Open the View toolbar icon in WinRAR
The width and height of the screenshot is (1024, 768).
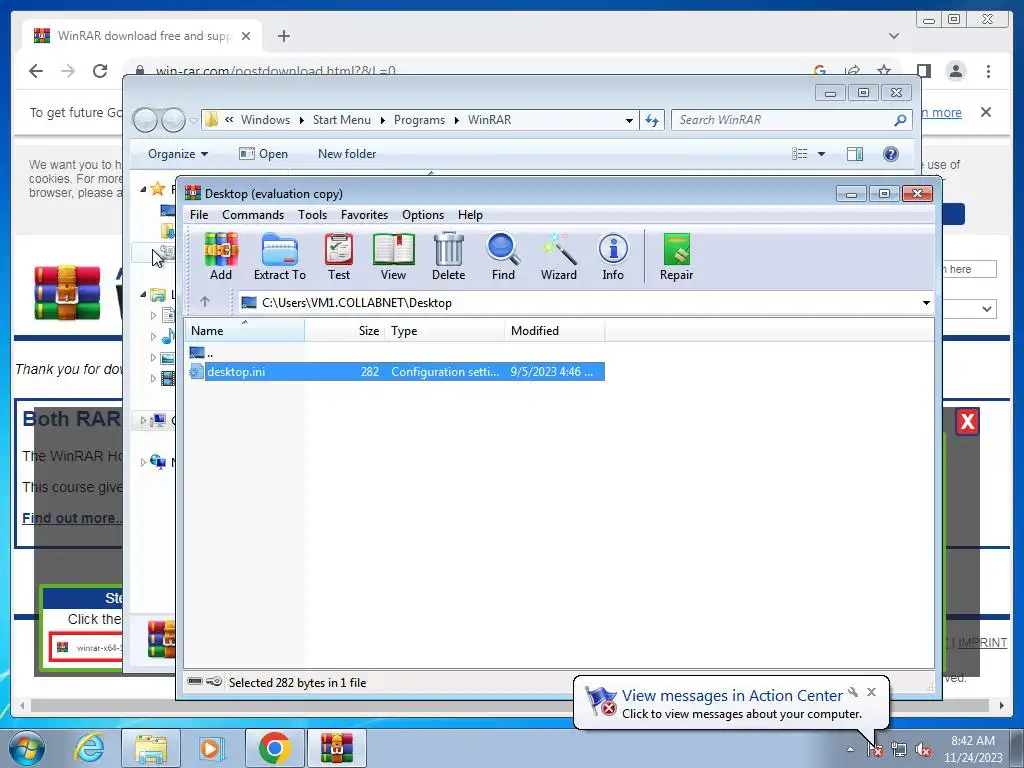[x=393, y=257]
